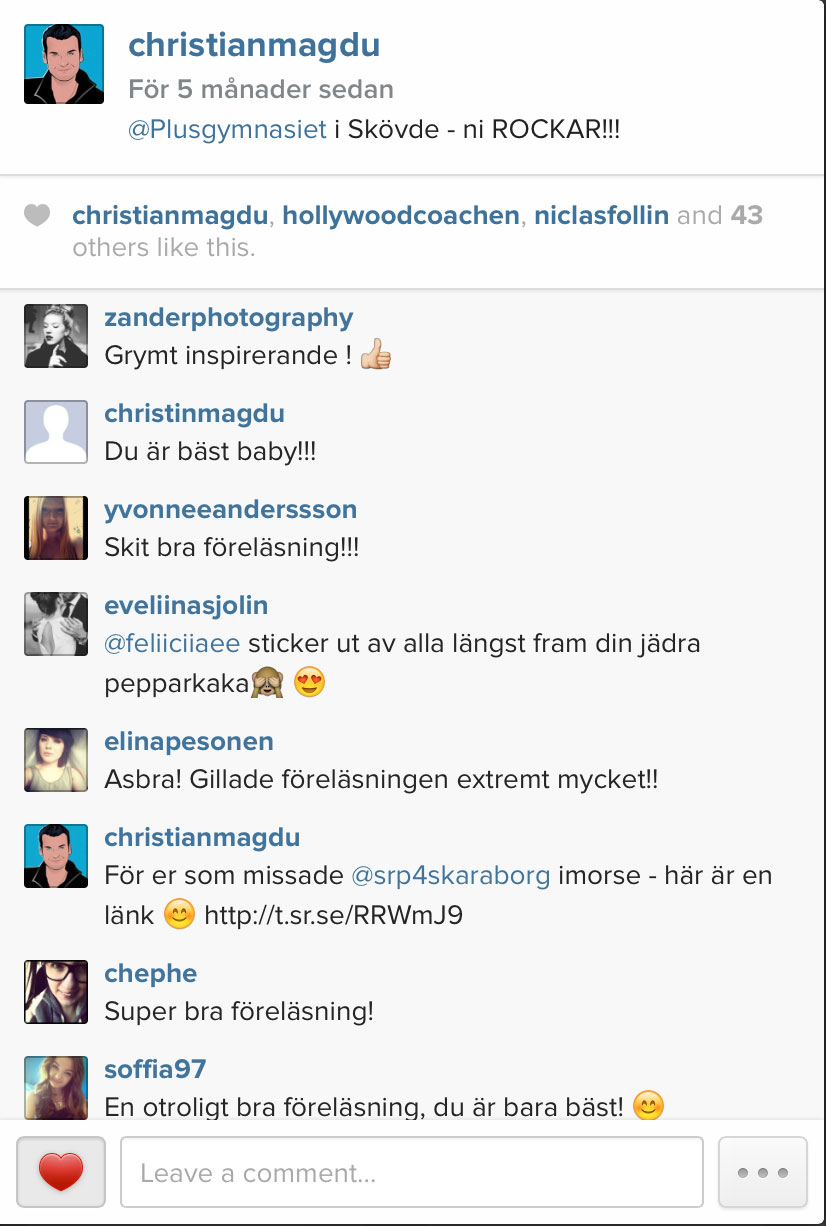This screenshot has width=826, height=1226.
Task: Open zanderphotography's profile picture
Action: [x=56, y=335]
